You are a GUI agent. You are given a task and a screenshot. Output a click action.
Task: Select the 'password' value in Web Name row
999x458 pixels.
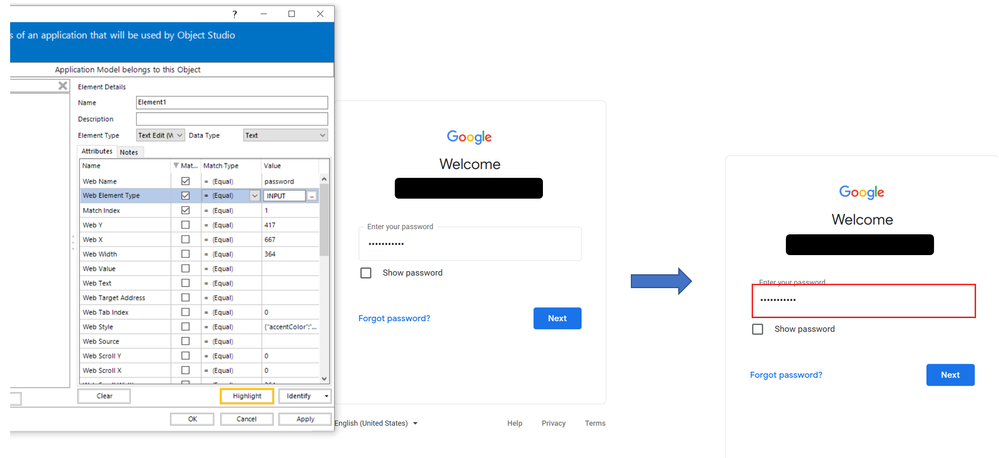point(278,182)
